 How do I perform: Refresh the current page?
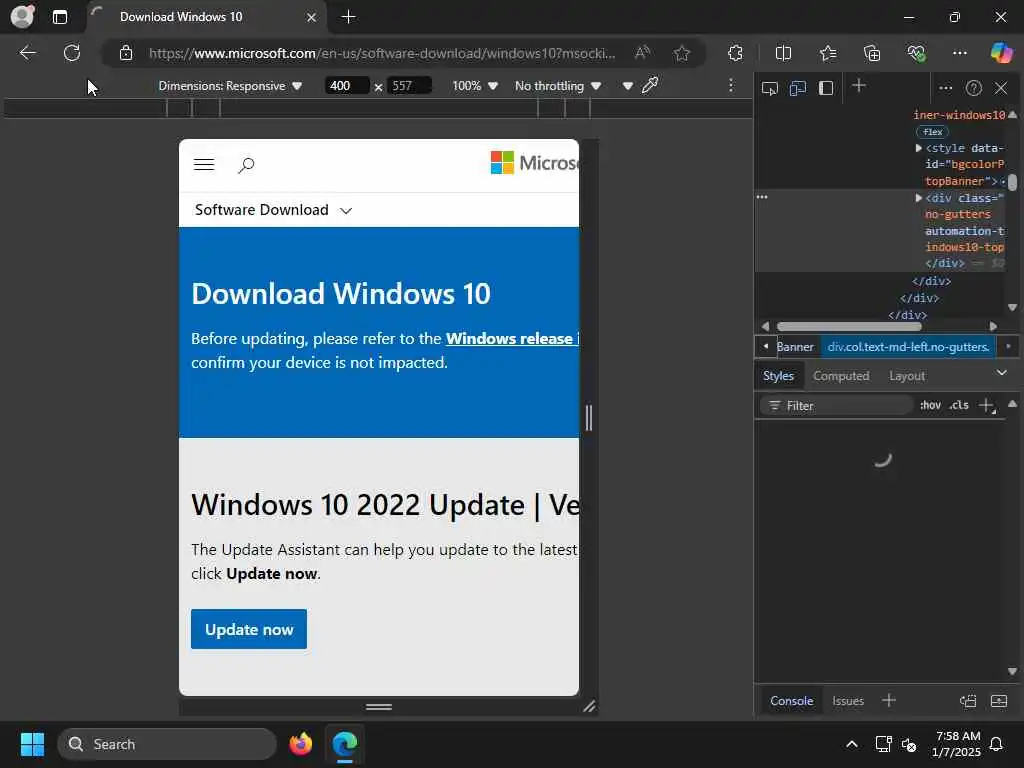pos(72,53)
